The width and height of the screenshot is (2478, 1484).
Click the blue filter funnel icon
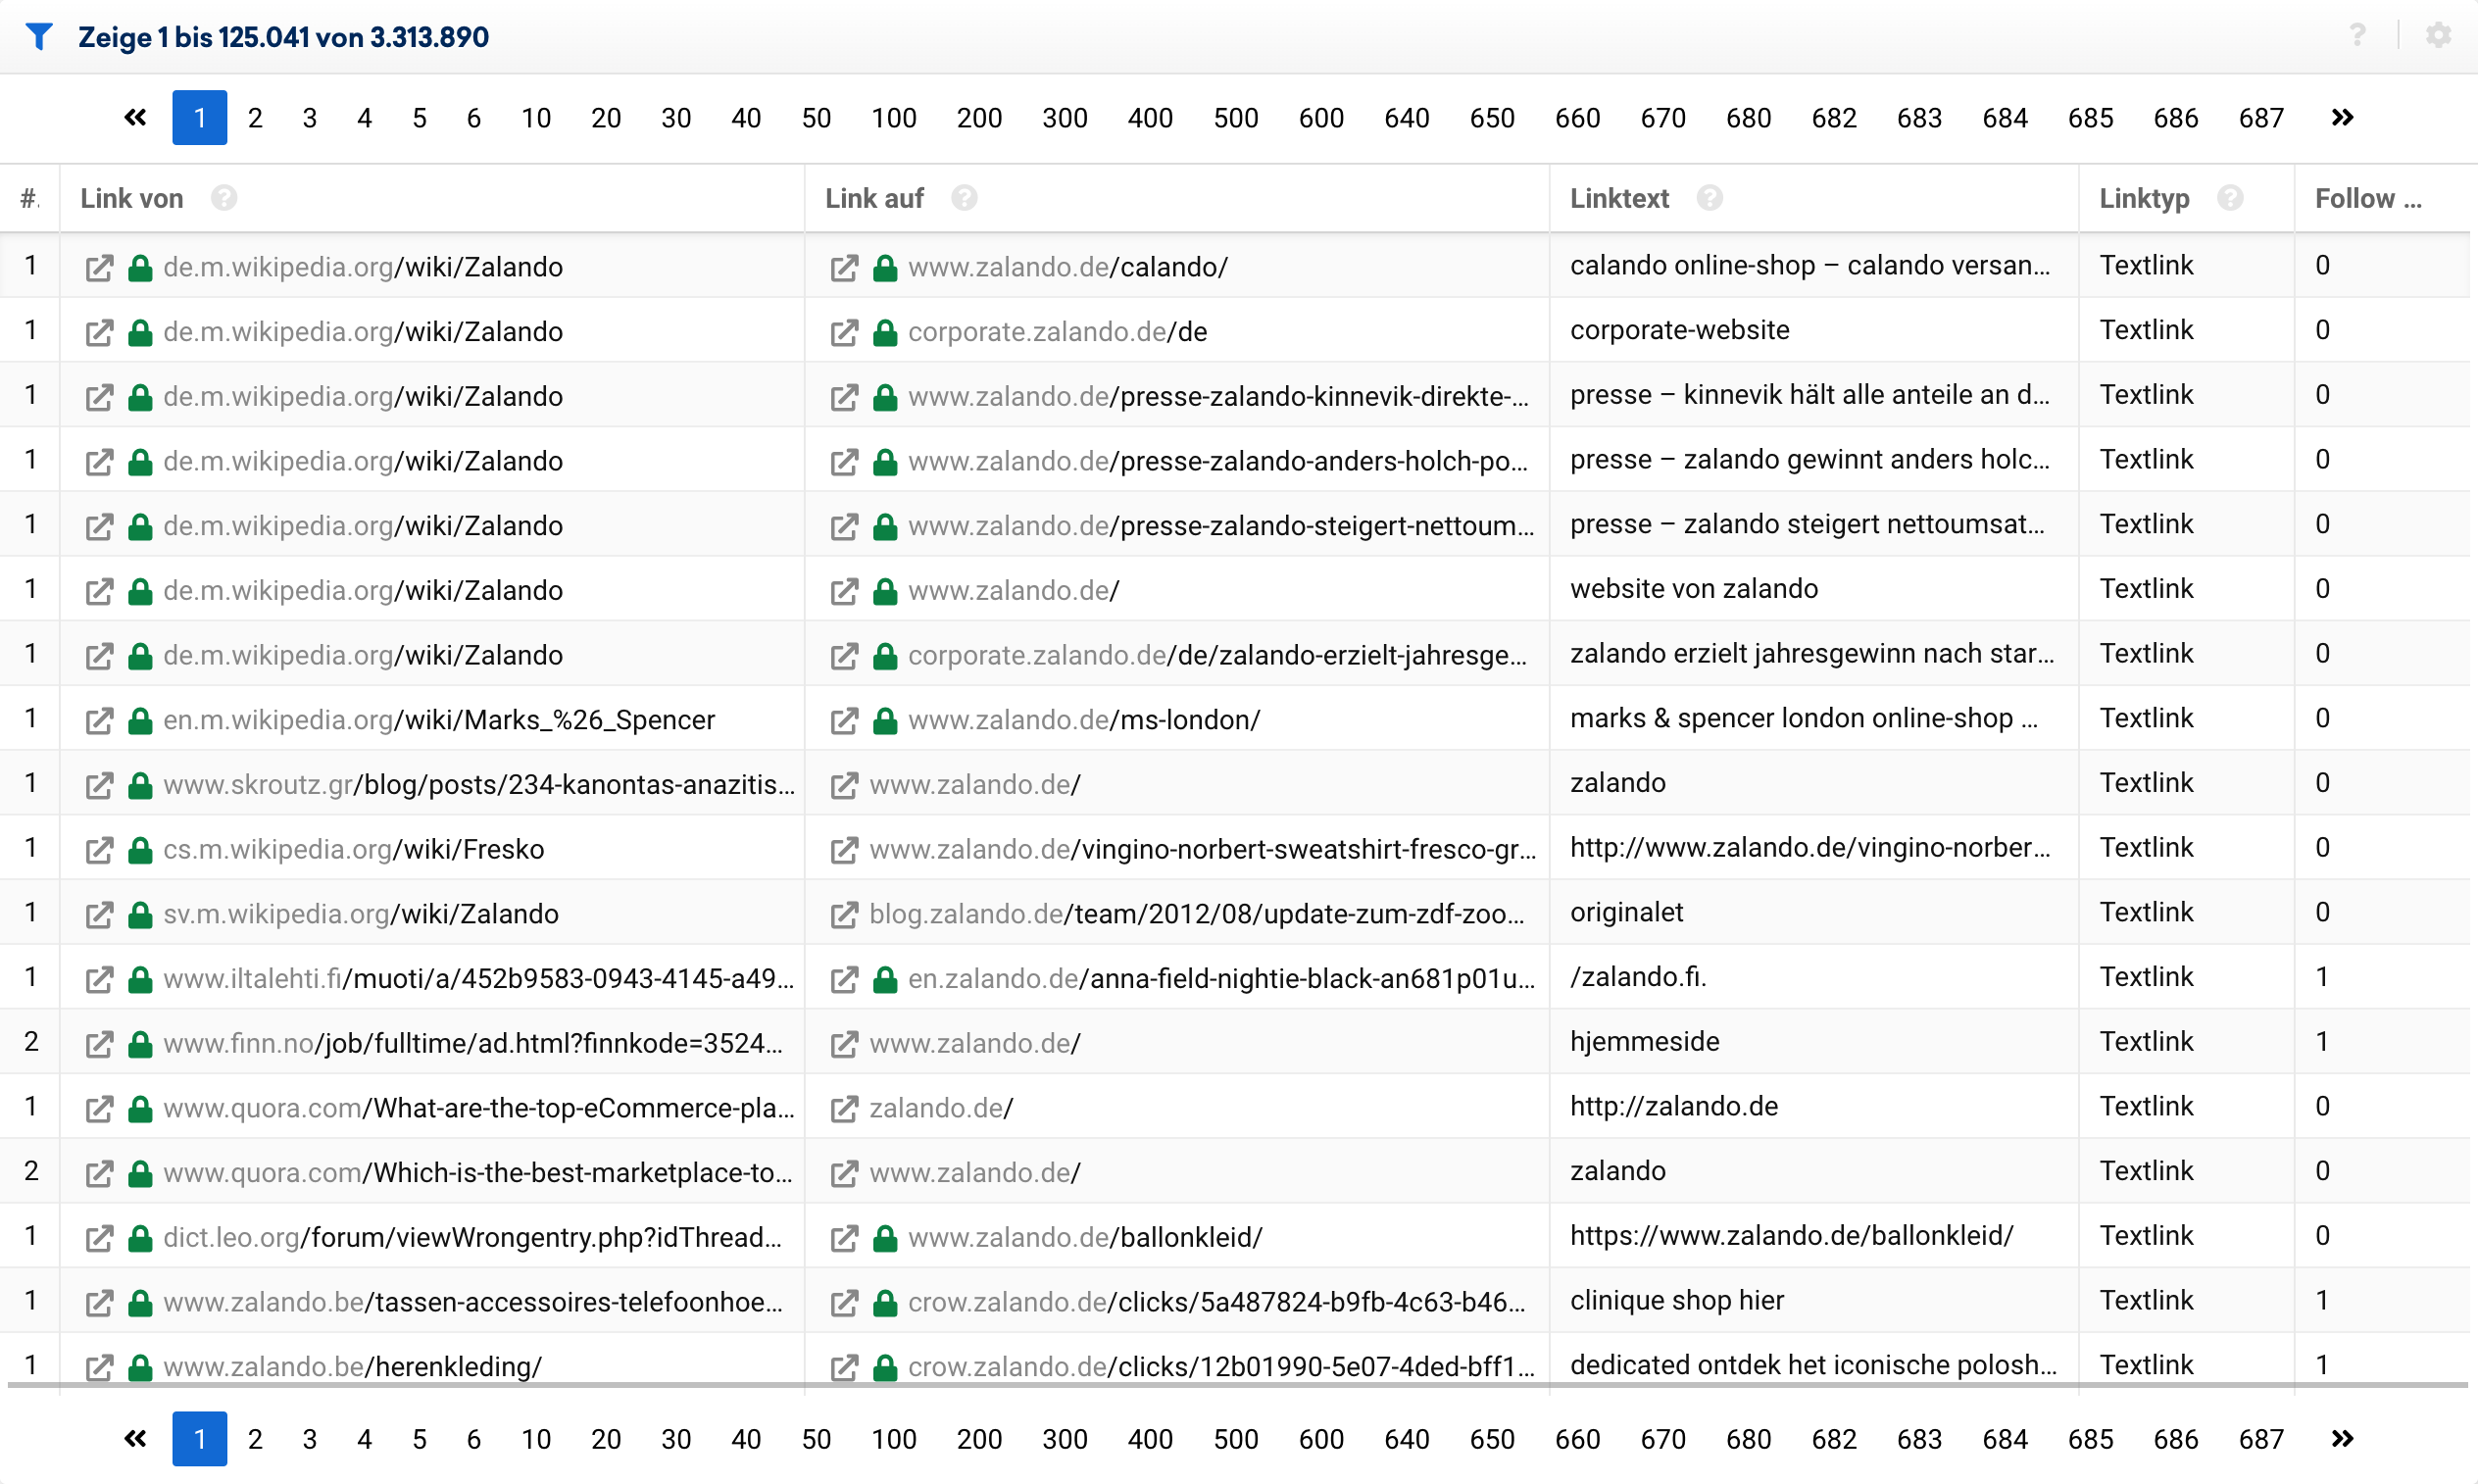(x=38, y=37)
